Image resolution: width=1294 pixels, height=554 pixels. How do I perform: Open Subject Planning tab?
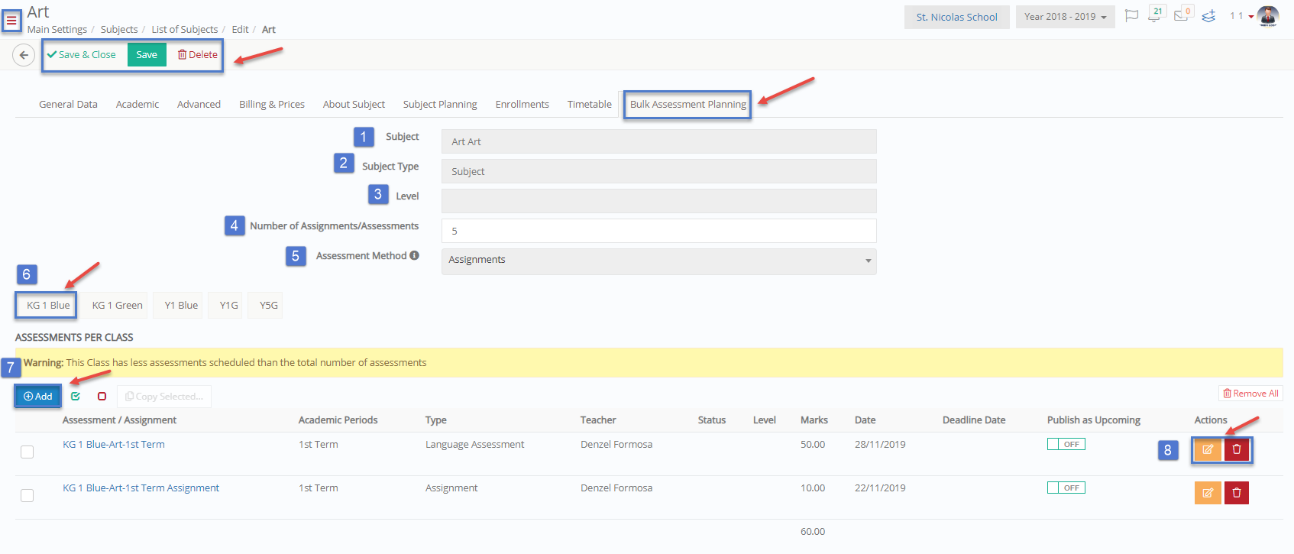click(440, 104)
